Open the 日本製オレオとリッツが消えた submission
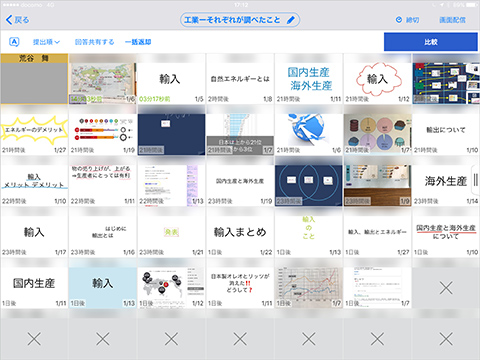 tap(240, 287)
